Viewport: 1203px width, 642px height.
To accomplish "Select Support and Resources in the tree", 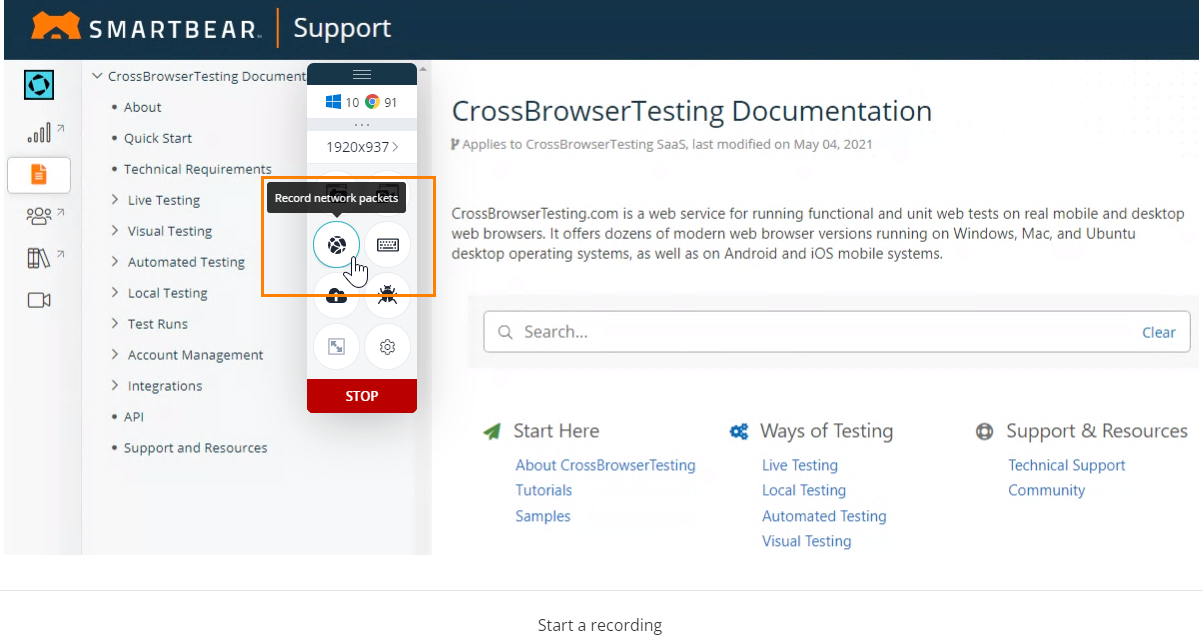I will (195, 448).
